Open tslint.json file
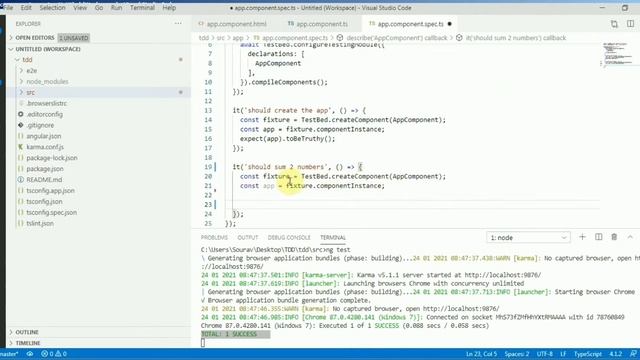The width and height of the screenshot is (640, 360). [x=40, y=223]
